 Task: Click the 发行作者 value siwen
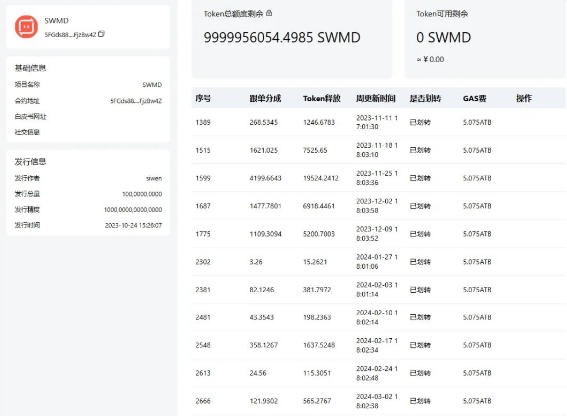[154, 178]
